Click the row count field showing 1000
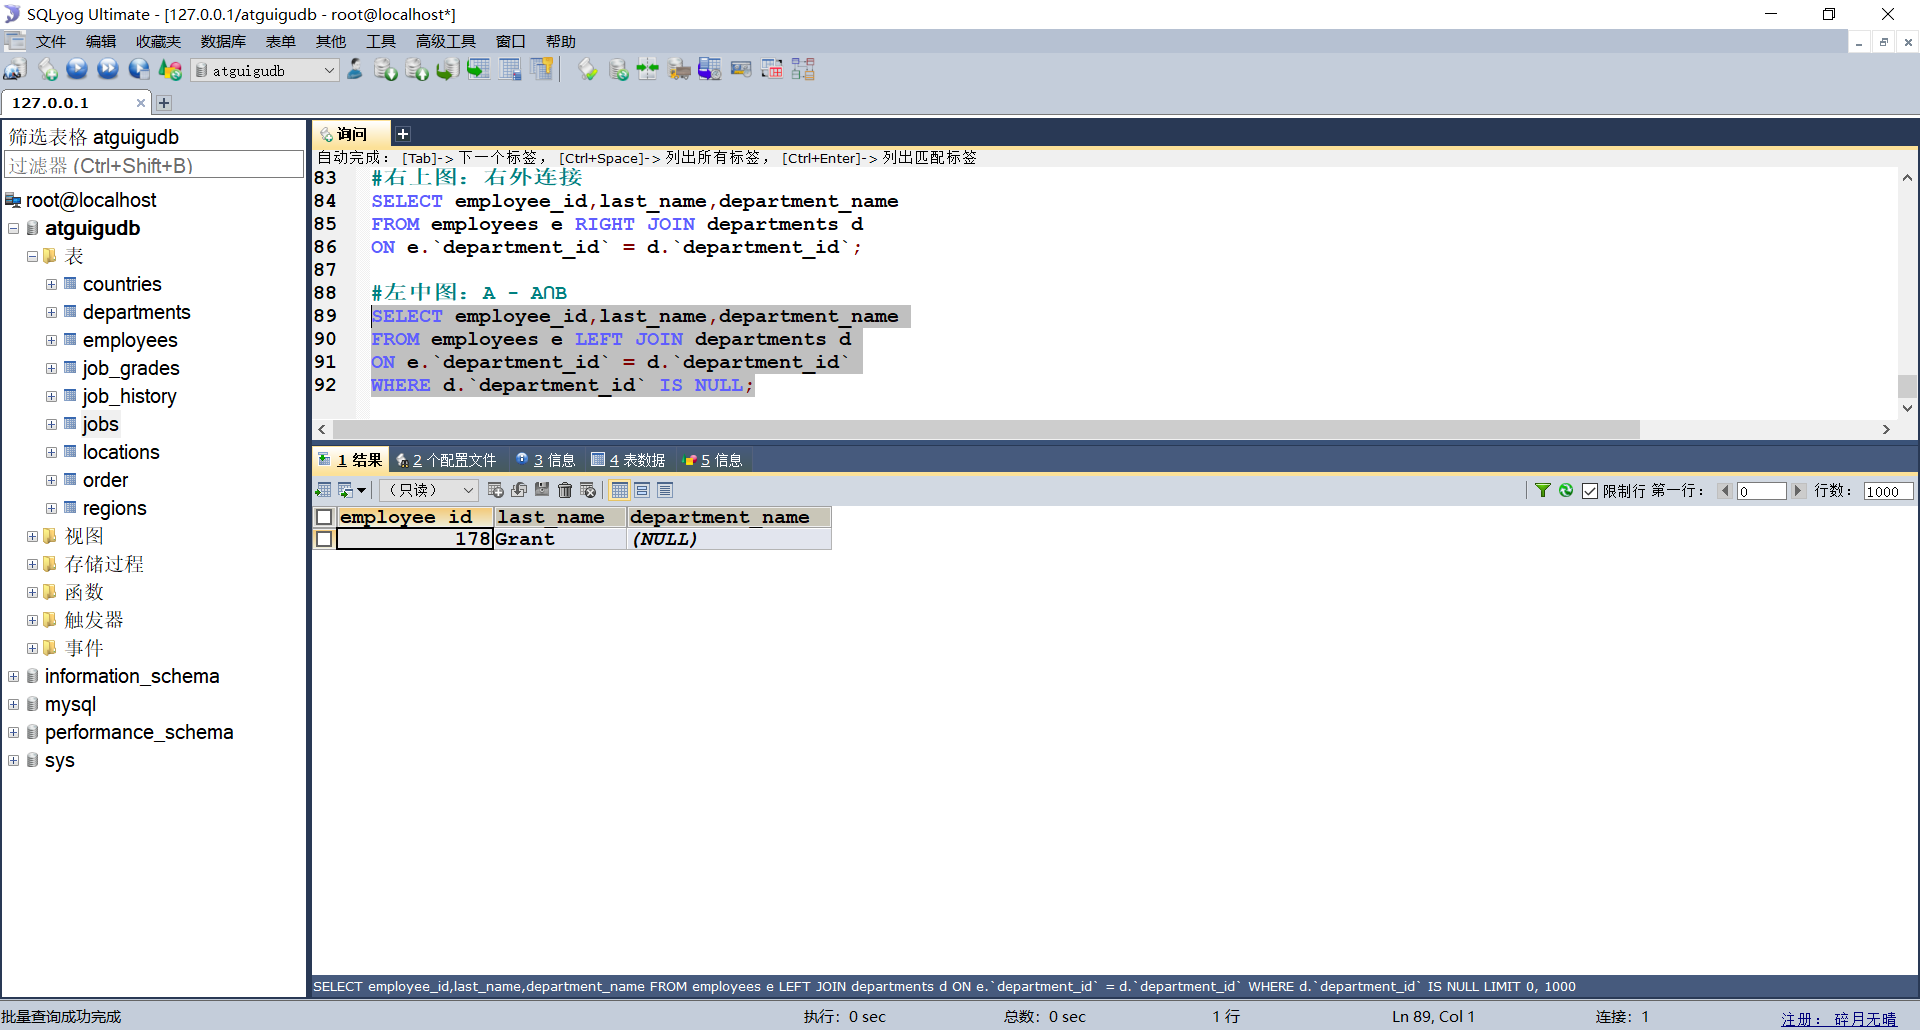 tap(1888, 491)
